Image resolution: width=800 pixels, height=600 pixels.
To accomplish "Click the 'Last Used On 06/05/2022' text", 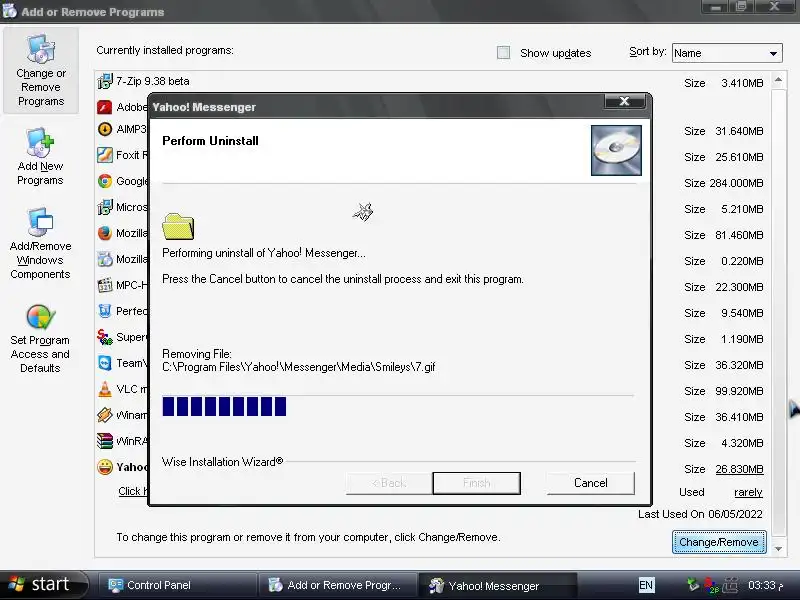I will [x=700, y=514].
